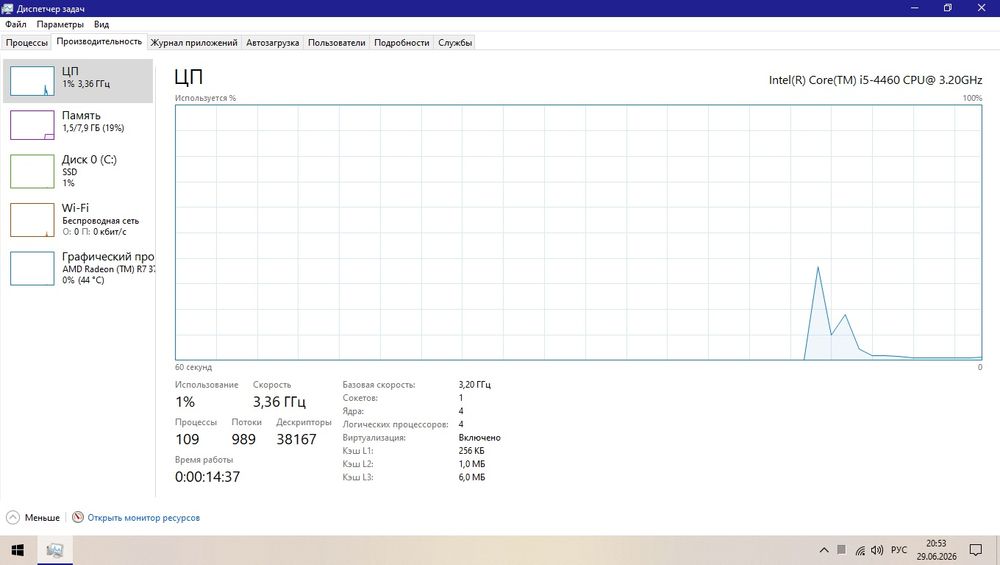
Task: Select the ЦП mini graph thumbnail
Action: click(x=32, y=81)
